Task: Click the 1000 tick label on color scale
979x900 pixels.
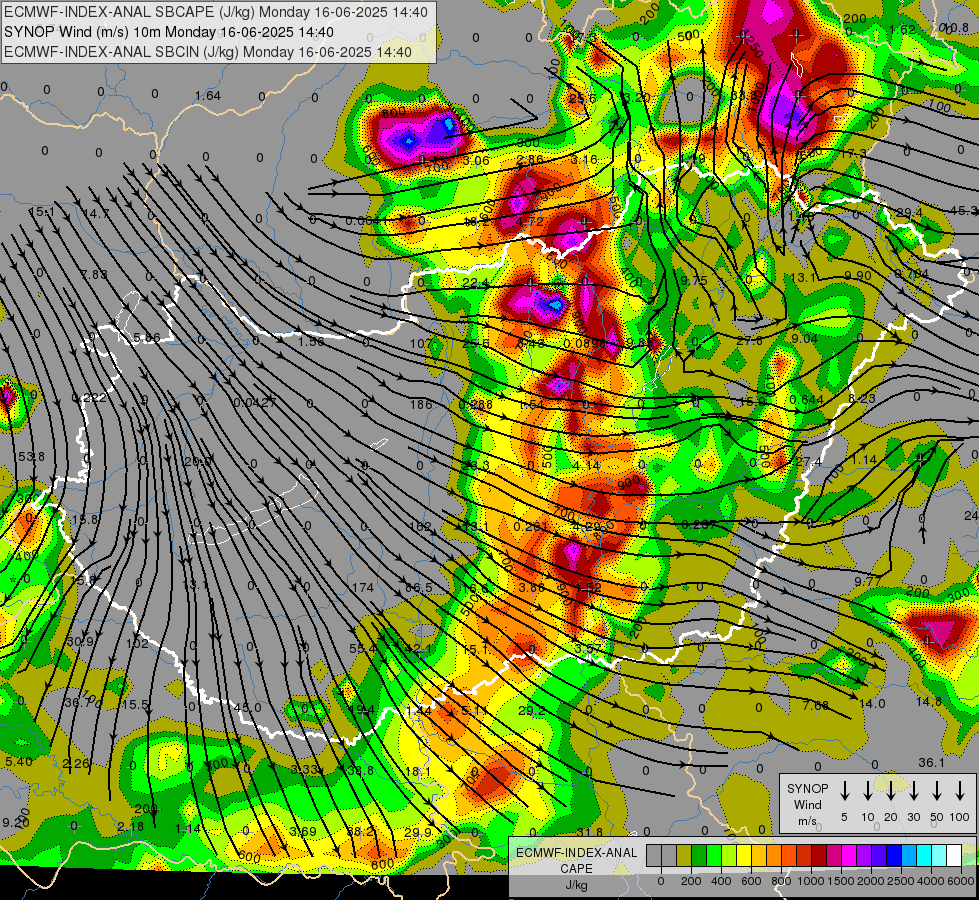Action: (811, 881)
